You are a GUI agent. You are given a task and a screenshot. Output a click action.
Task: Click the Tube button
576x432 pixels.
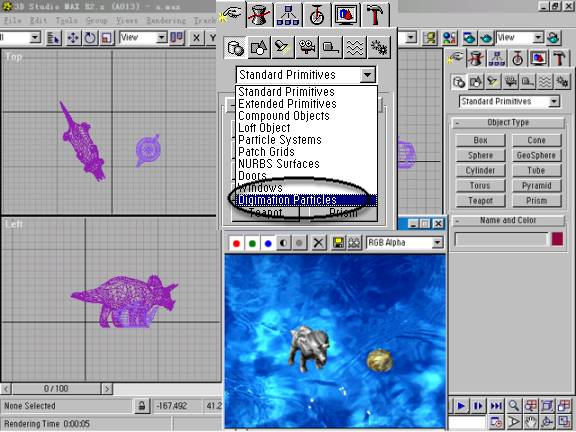[537, 170]
